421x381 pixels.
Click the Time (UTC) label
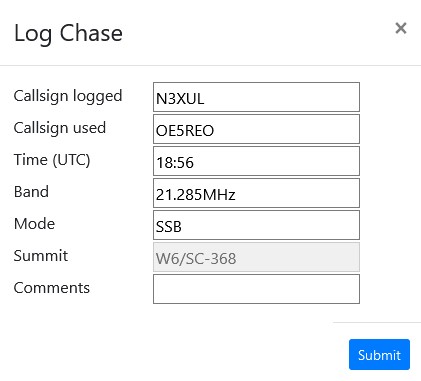coord(52,160)
